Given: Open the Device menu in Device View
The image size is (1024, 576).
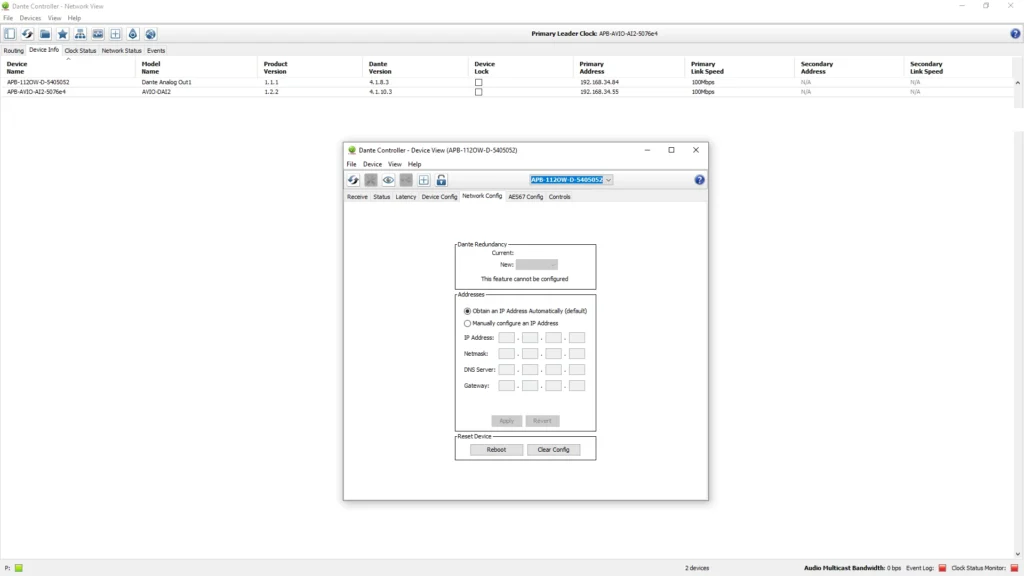Looking at the screenshot, I should pyautogui.click(x=372, y=165).
